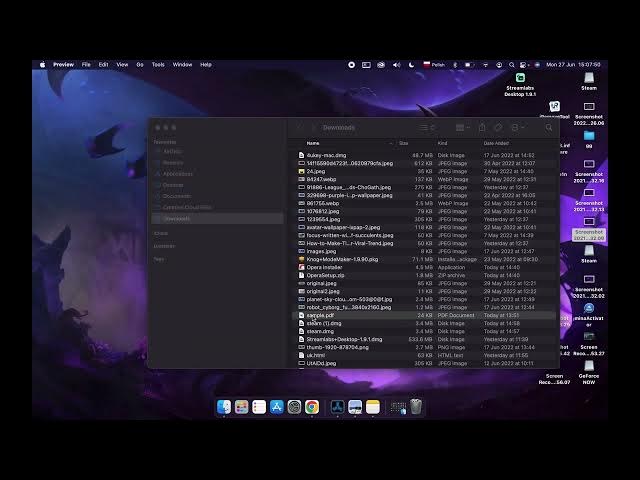
Task: Open the group-by dropdown in file dialog toolbar
Action: point(463,128)
